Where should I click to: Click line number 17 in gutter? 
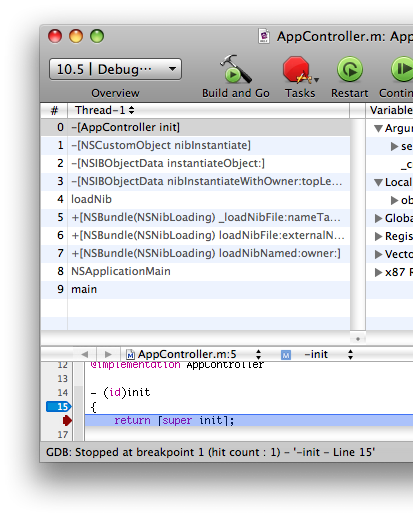62,435
